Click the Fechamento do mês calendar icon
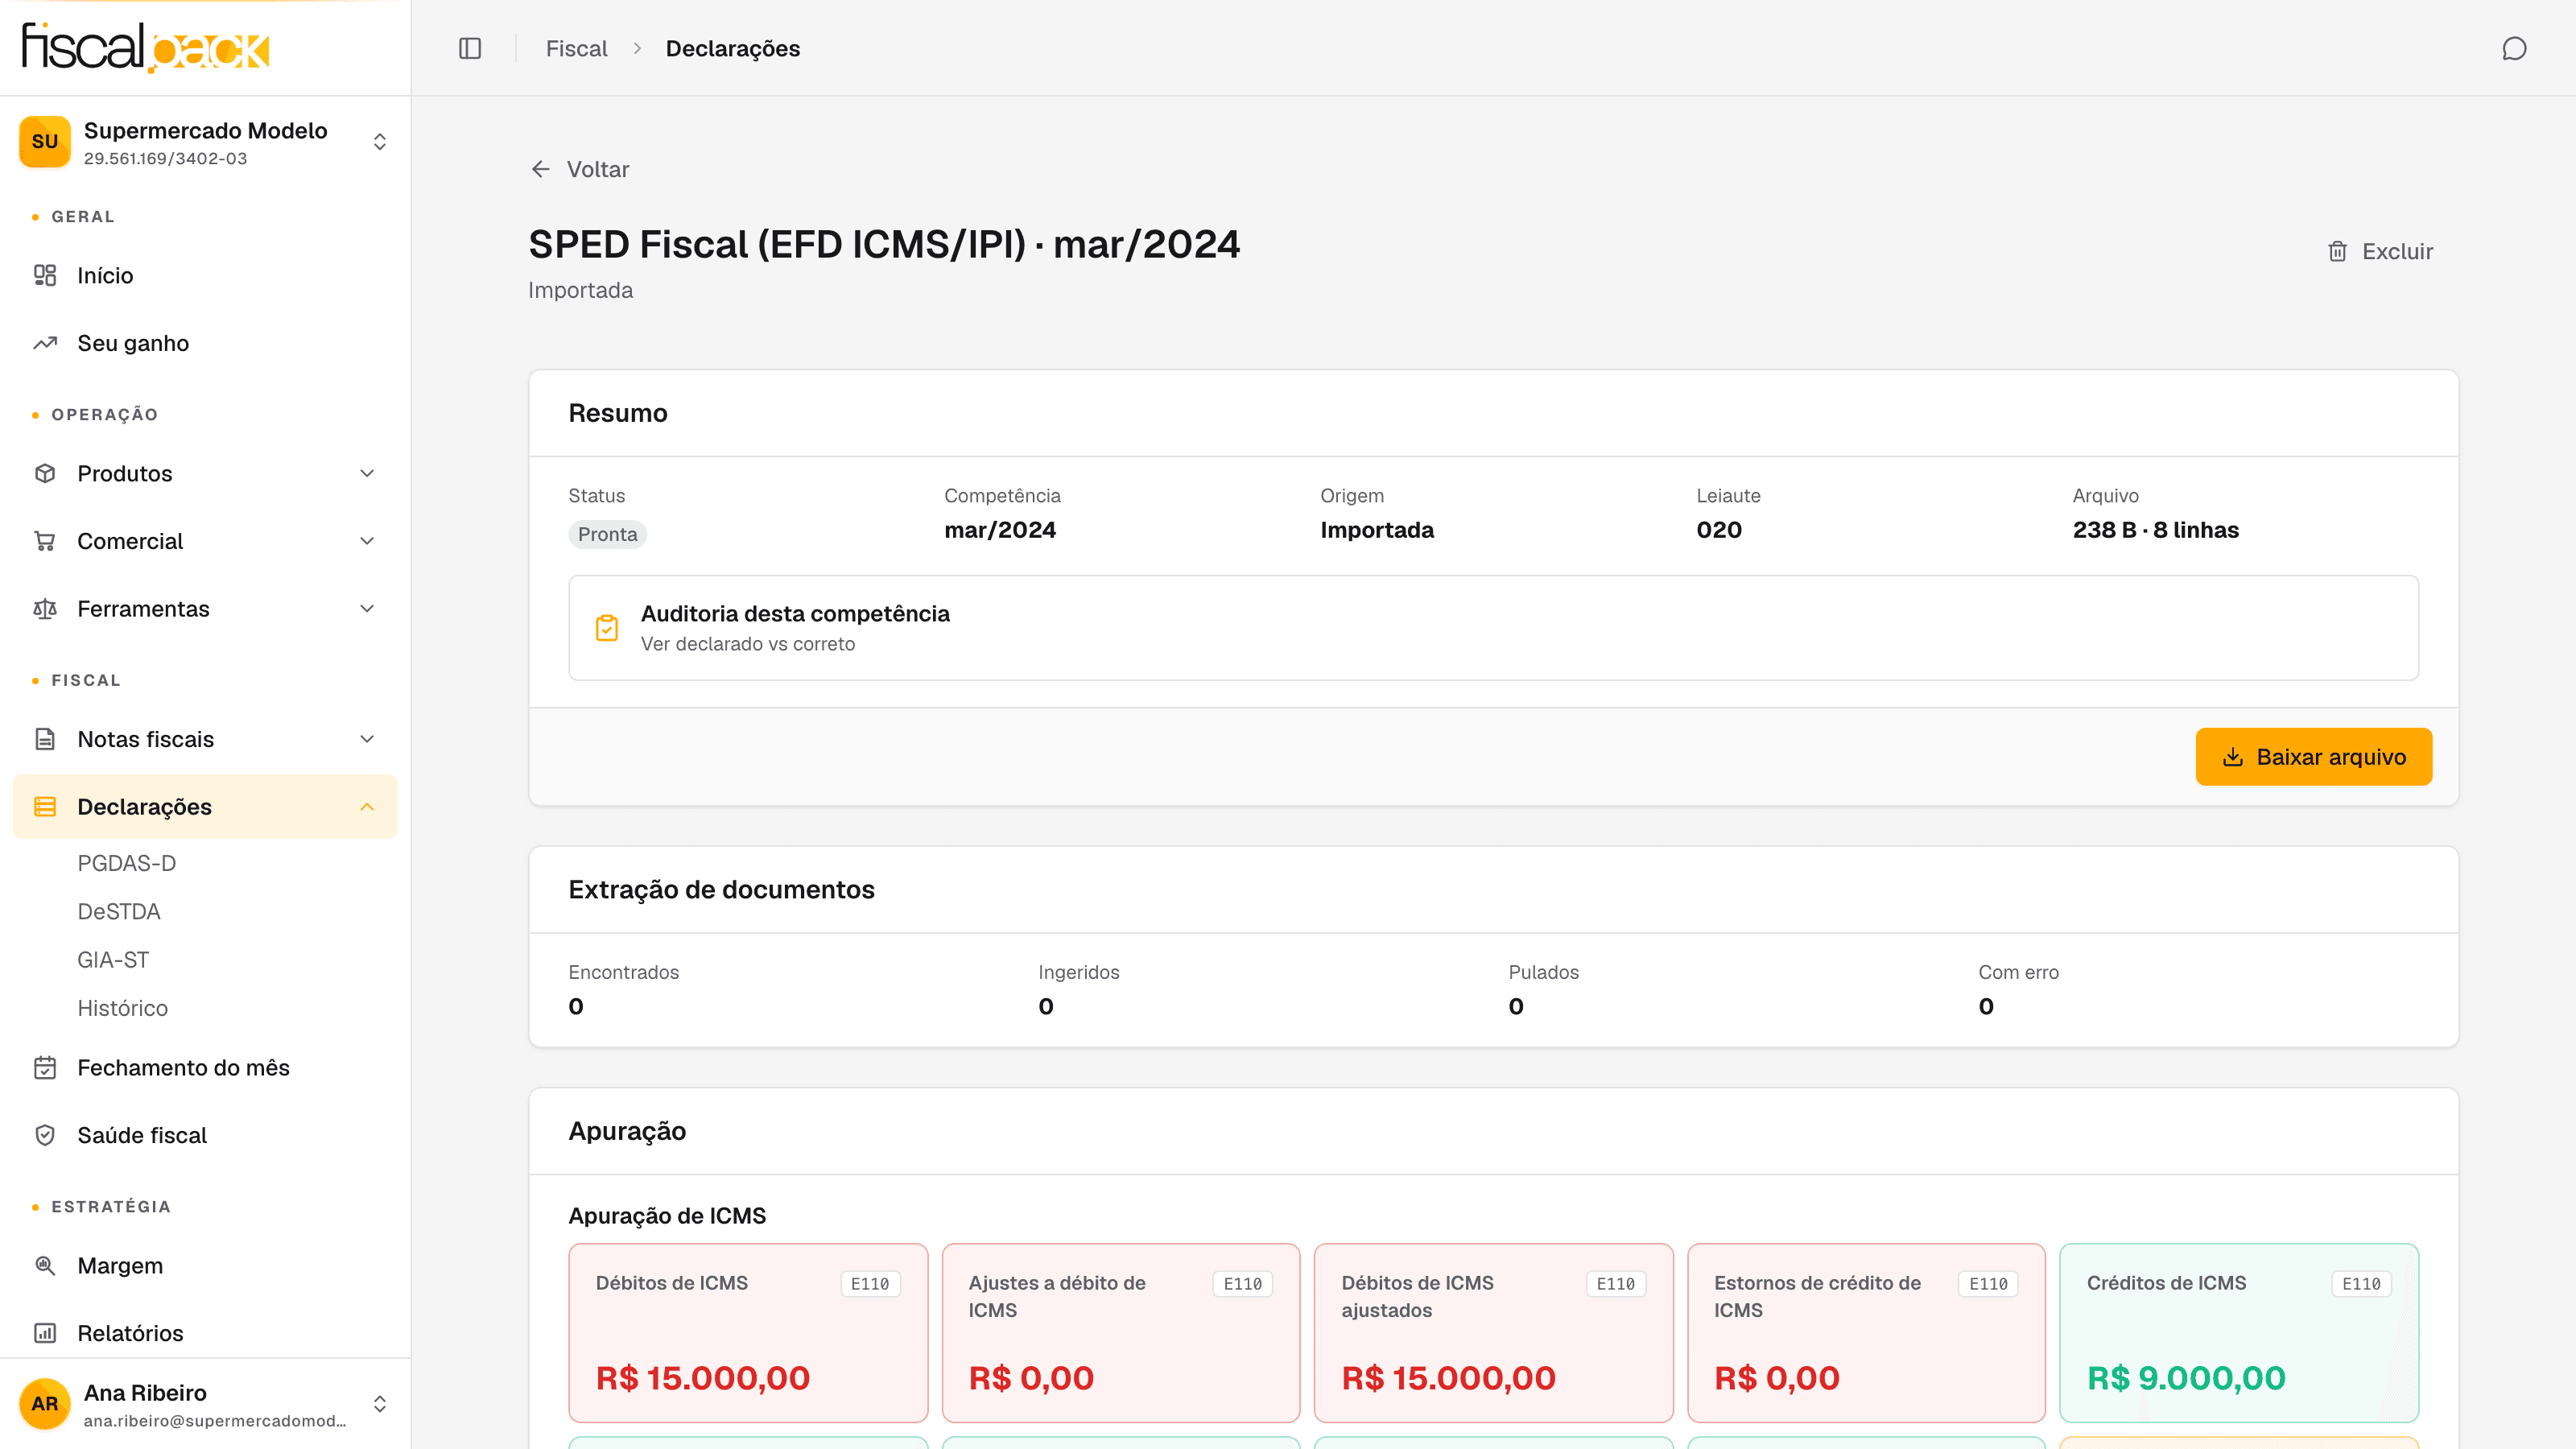 point(45,1067)
